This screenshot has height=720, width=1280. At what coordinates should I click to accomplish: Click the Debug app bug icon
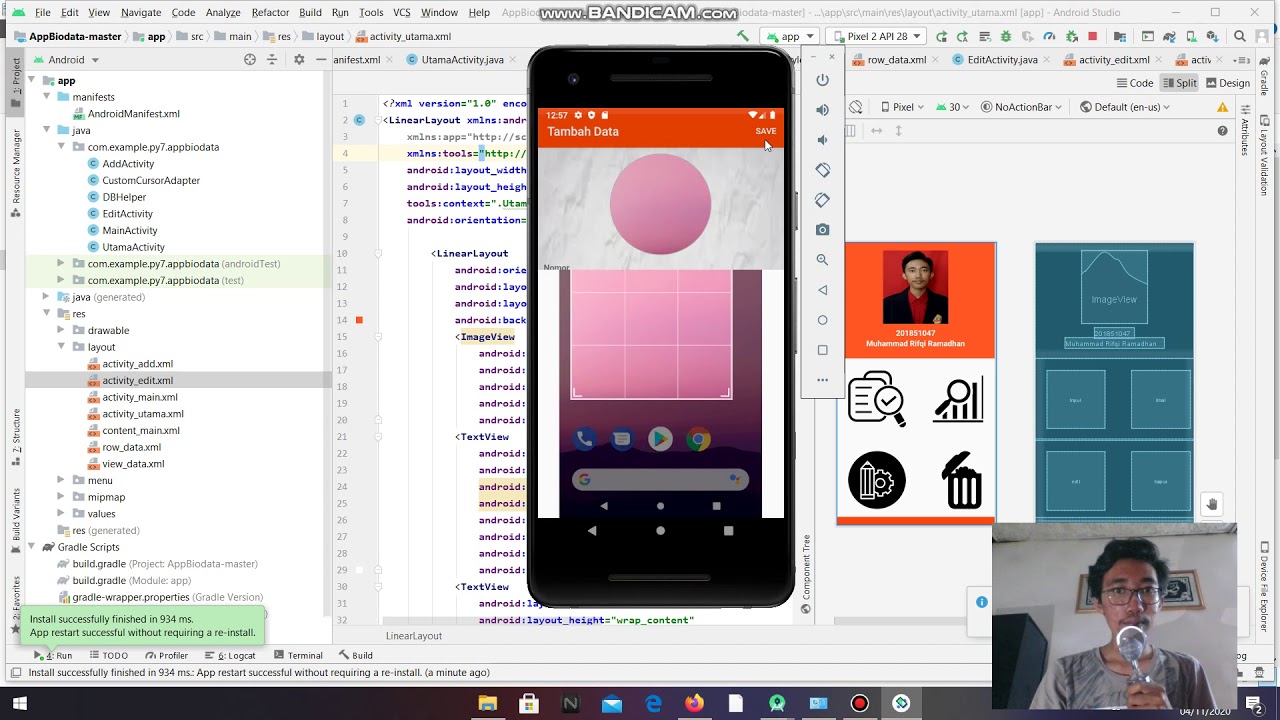(x=1006, y=36)
